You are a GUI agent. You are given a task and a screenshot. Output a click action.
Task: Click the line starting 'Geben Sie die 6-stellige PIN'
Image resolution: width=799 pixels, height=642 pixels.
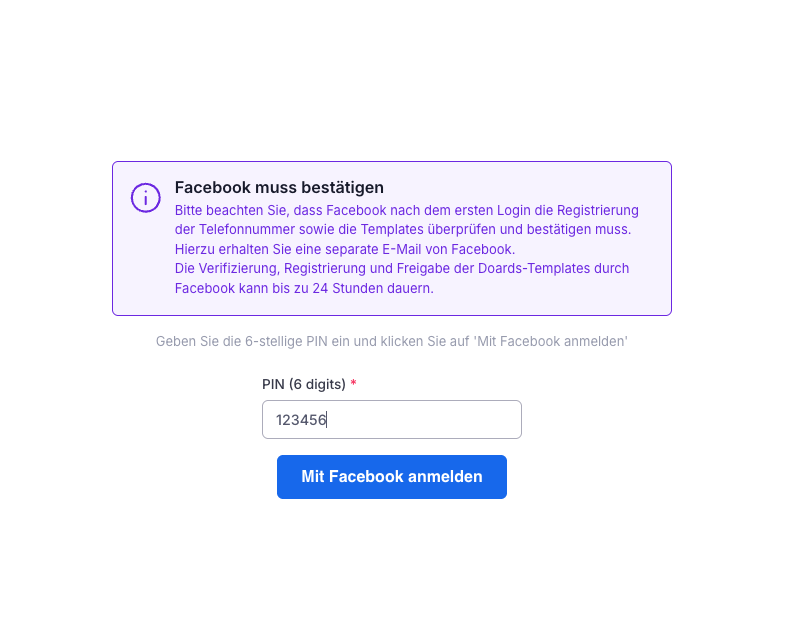(x=391, y=341)
